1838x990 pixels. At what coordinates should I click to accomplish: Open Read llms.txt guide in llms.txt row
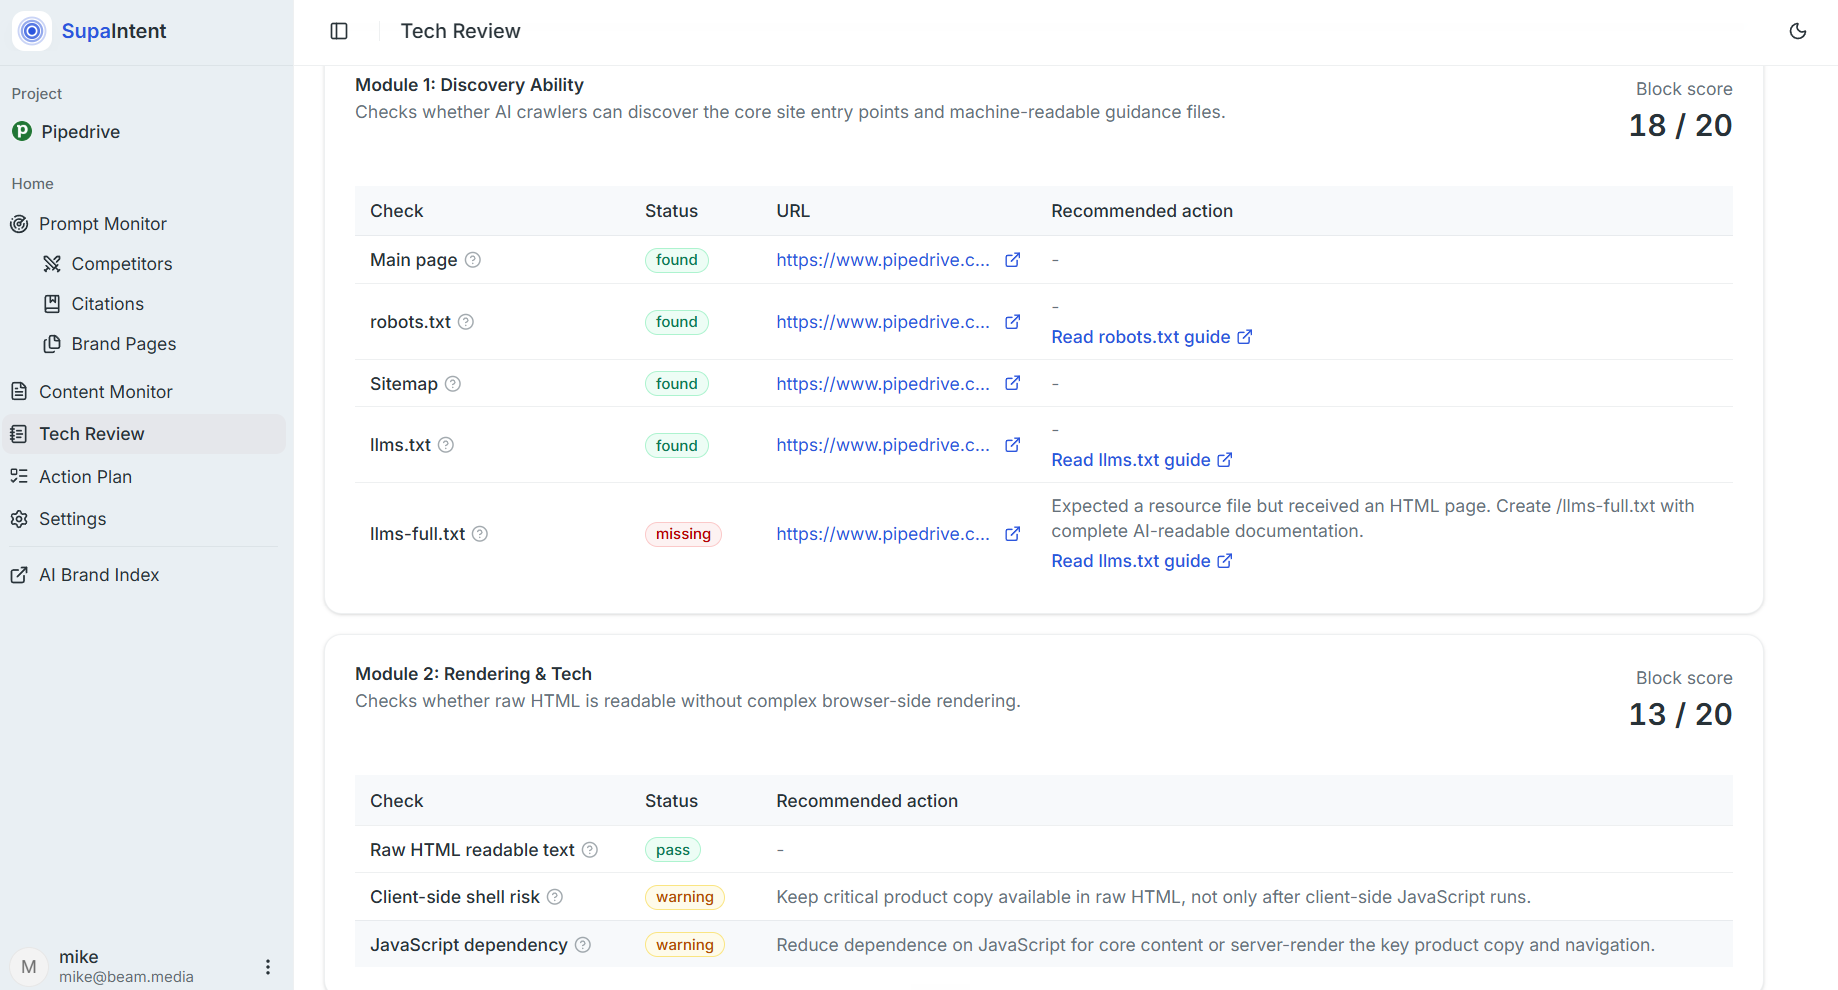[1141, 460]
